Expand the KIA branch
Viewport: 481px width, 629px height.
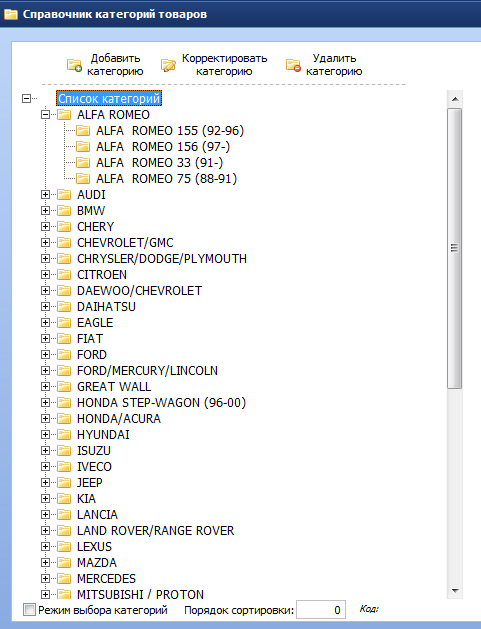(x=45, y=499)
